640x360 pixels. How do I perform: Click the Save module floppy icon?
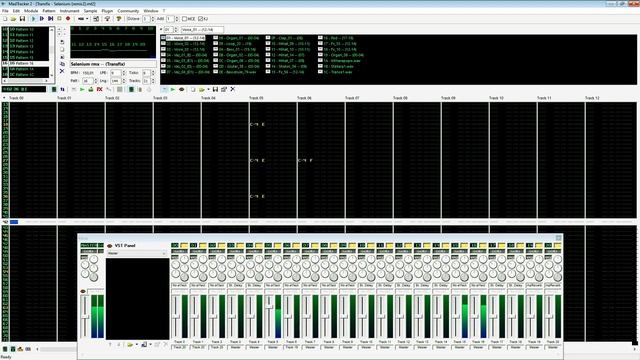(22, 19)
